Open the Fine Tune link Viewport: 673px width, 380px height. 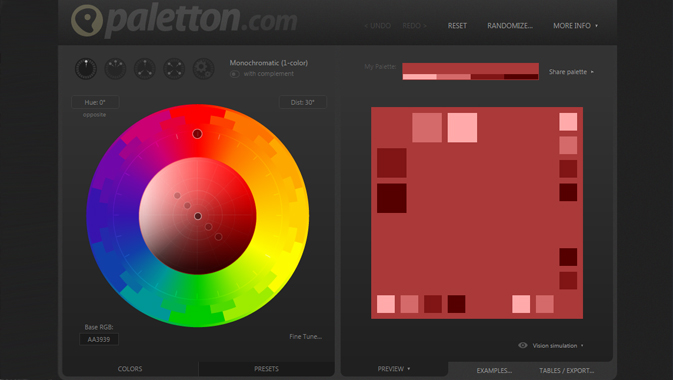[x=306, y=337]
